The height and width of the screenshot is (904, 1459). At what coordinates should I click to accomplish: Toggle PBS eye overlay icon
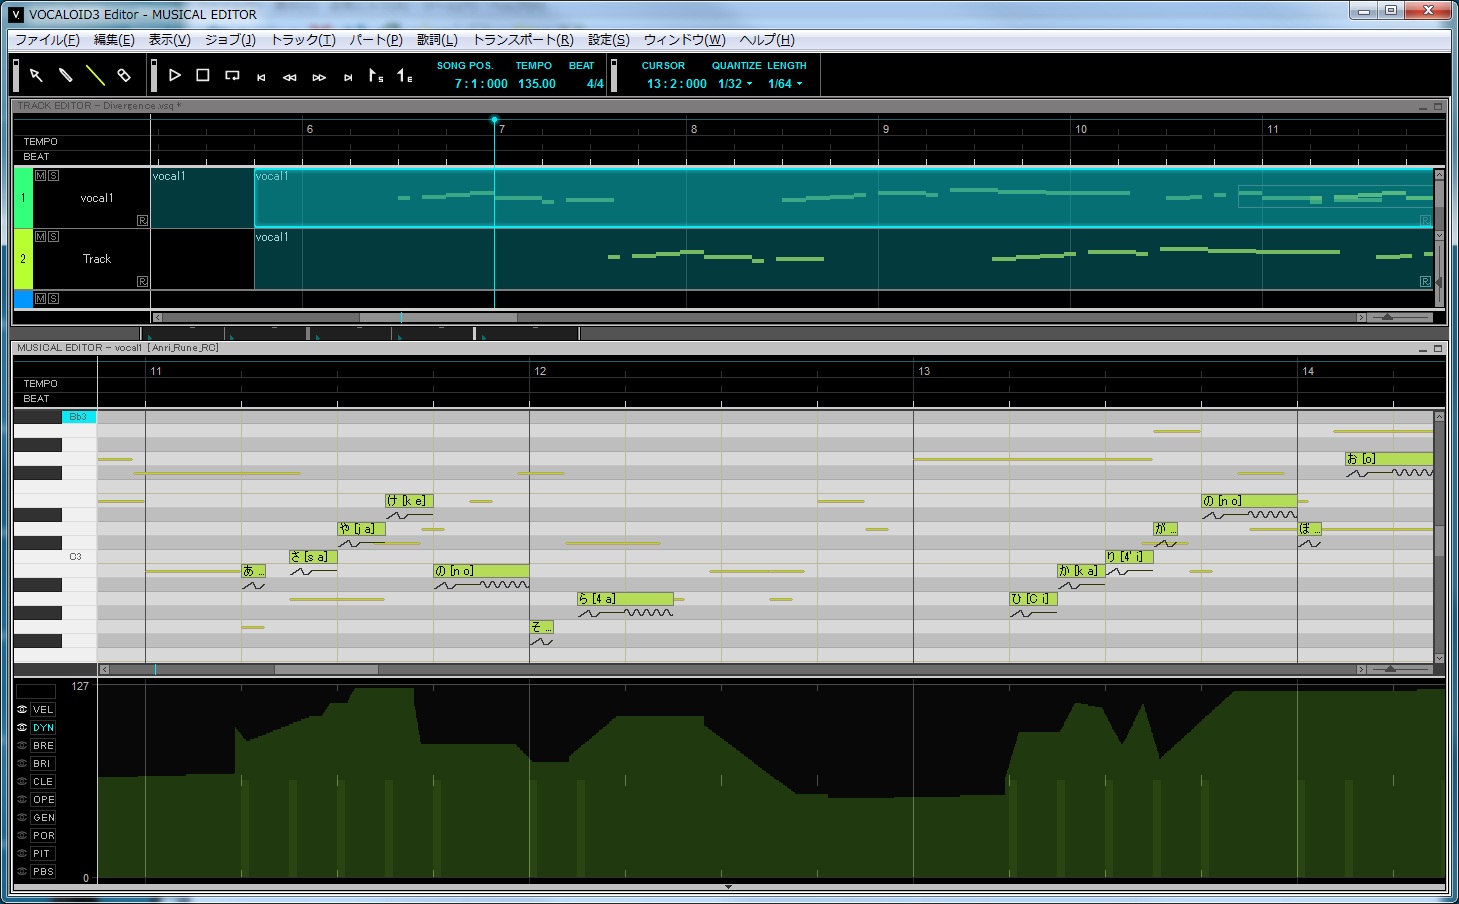[22, 871]
